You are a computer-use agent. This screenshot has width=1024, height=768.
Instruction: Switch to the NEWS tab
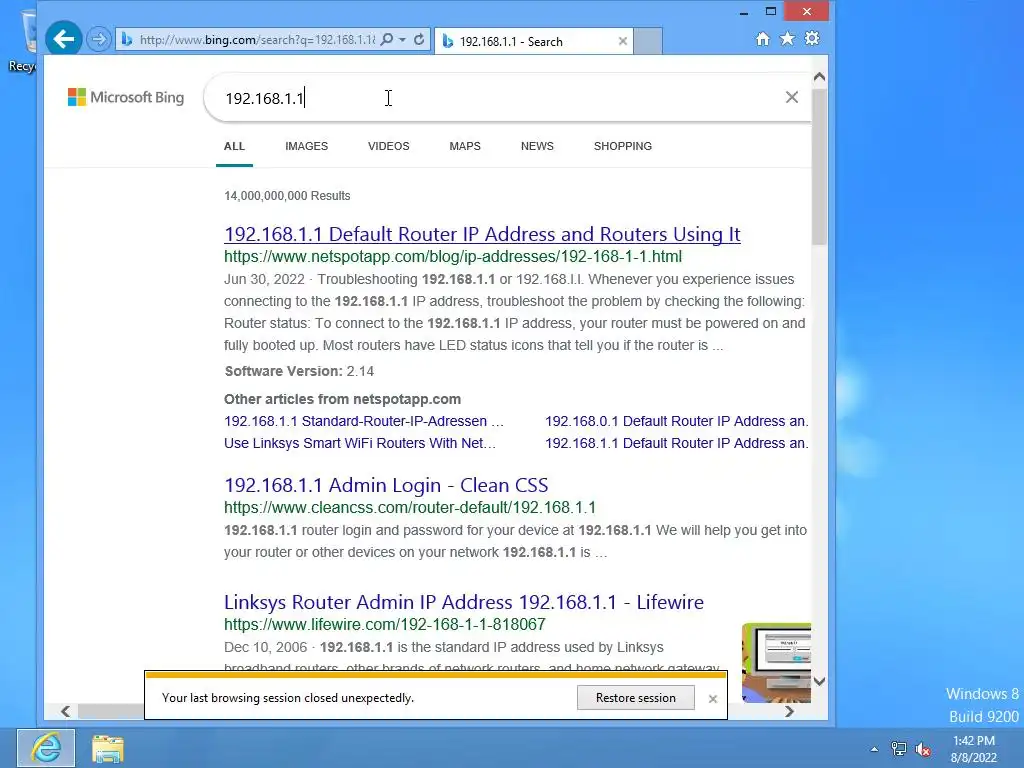pyautogui.click(x=537, y=146)
